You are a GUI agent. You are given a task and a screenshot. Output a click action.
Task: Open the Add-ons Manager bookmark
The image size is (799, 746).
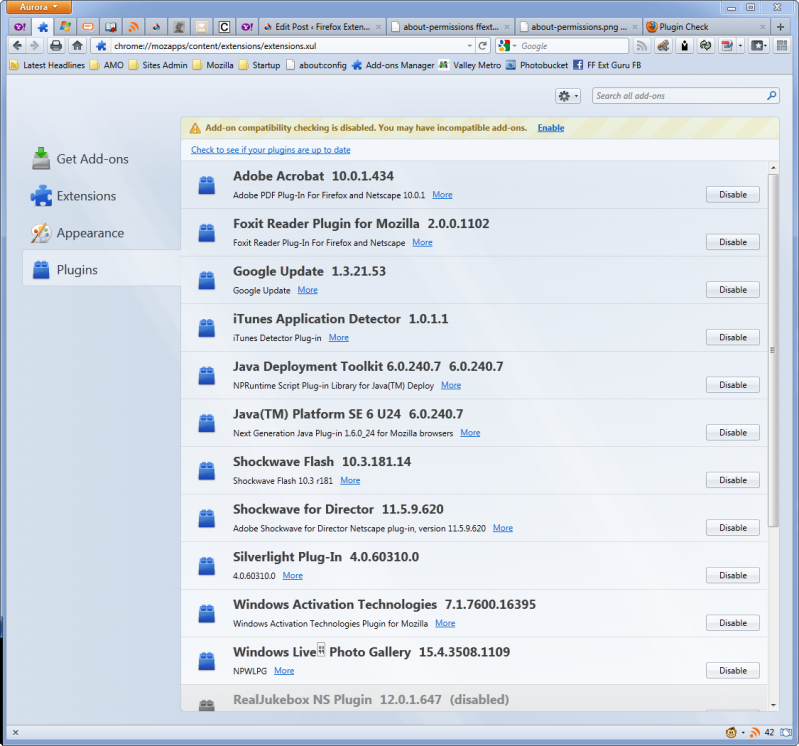(393, 65)
